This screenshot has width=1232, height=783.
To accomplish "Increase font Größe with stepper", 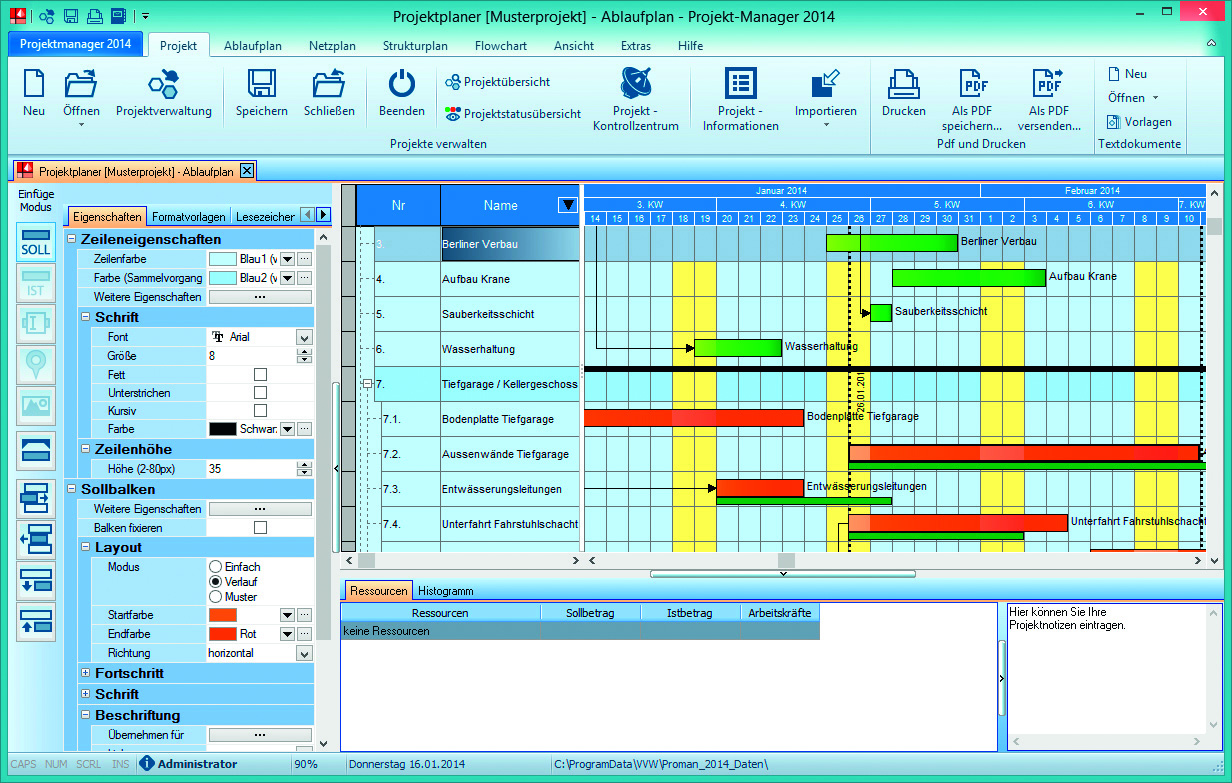I will (x=305, y=352).
